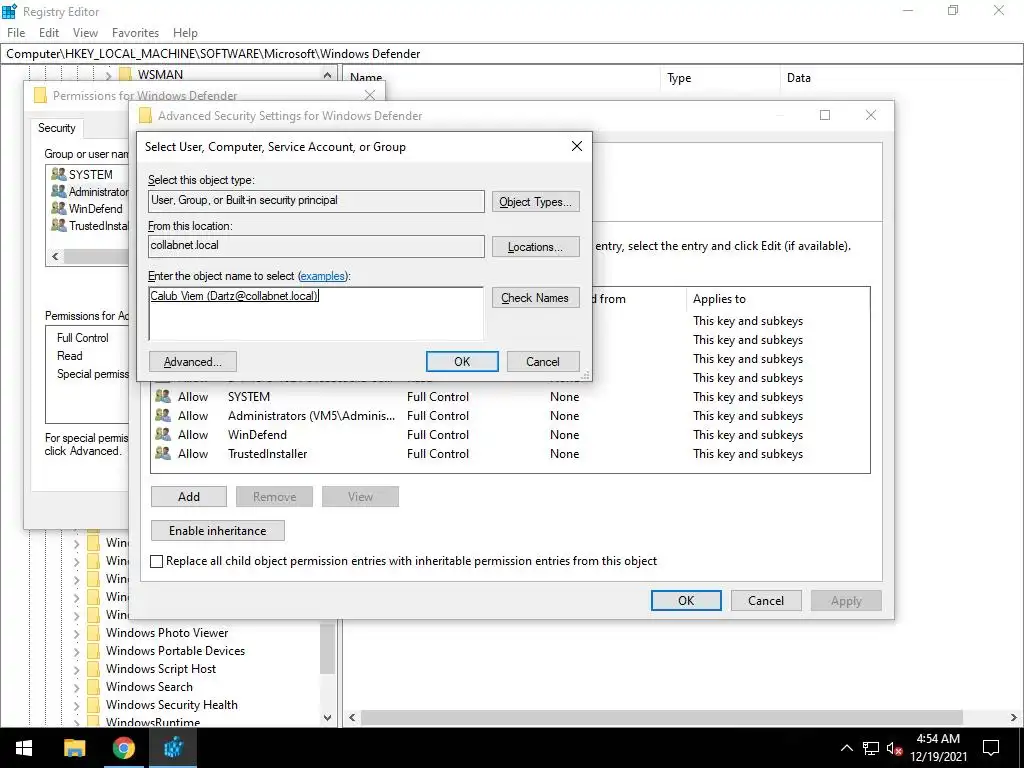Select the WindowsRuntime tree key

153,722
